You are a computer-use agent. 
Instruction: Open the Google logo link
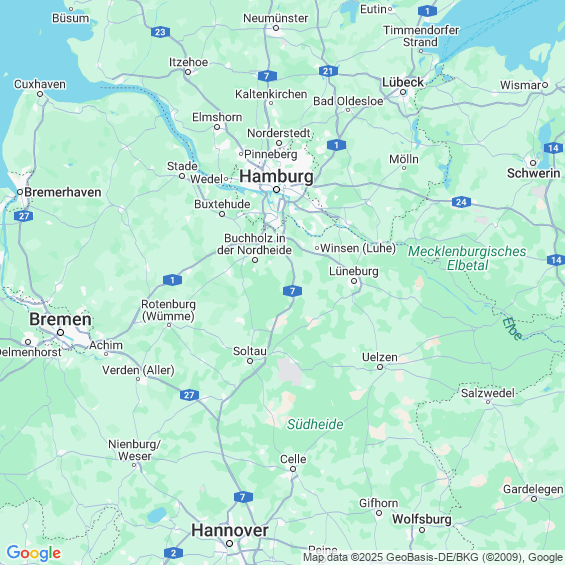34,553
